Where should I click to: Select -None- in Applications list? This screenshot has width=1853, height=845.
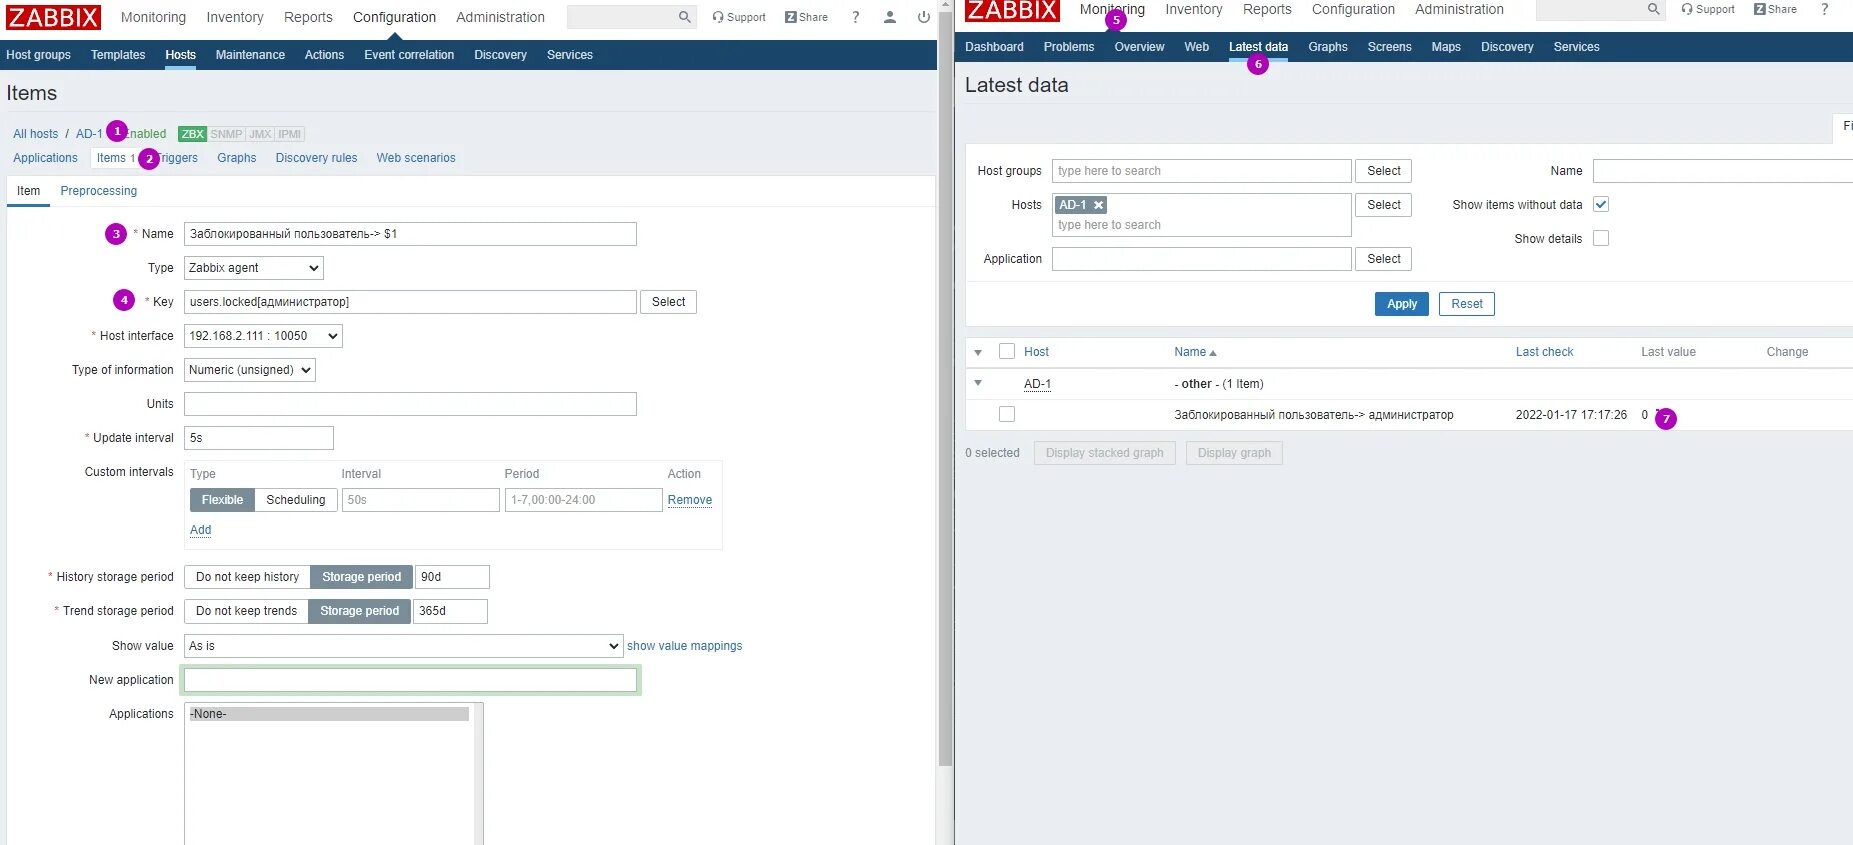coord(328,714)
